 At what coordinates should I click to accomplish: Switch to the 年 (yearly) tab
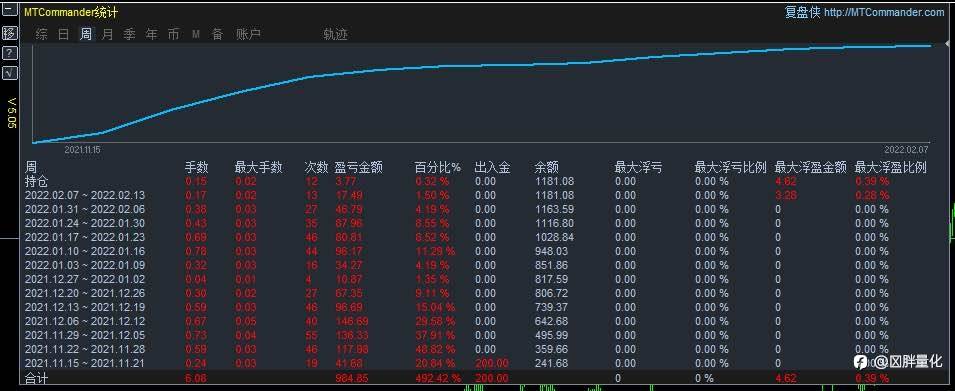click(x=152, y=35)
